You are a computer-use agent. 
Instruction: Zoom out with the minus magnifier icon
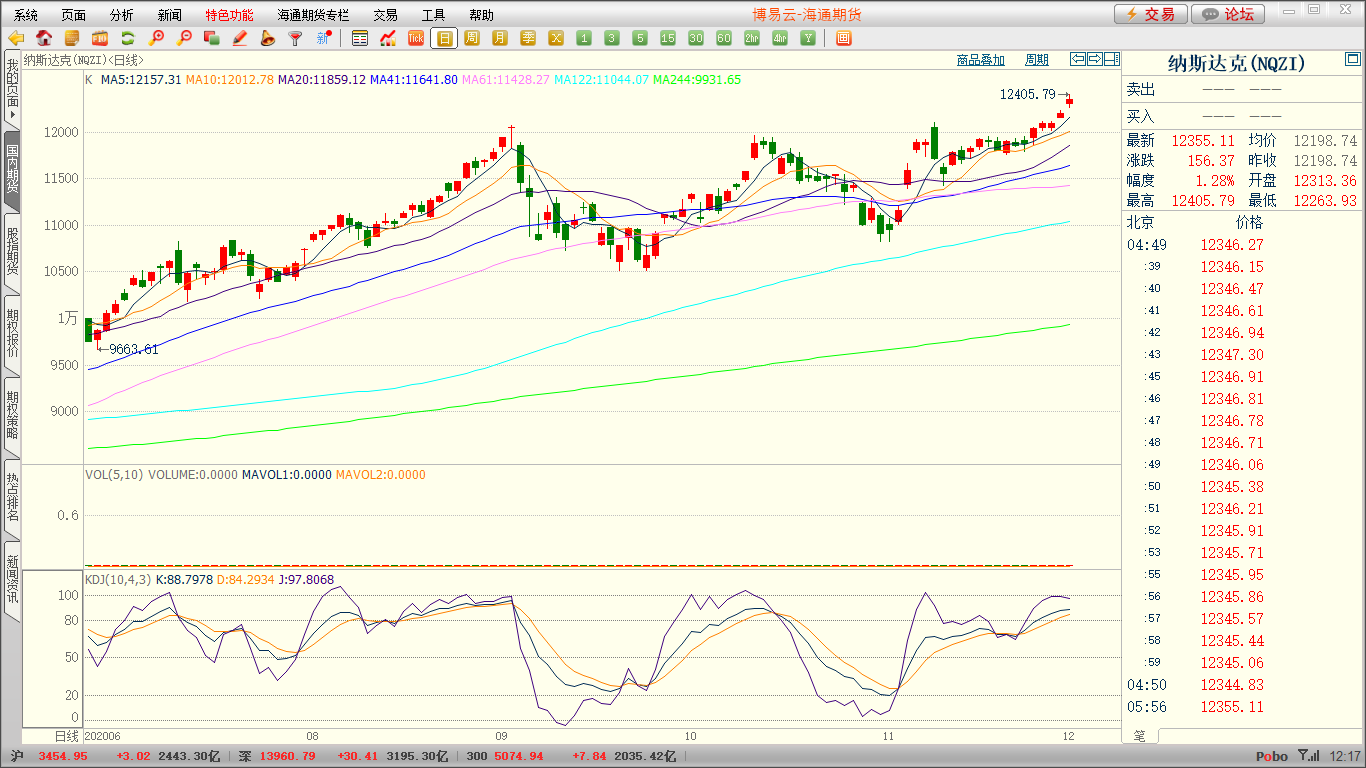pos(184,38)
